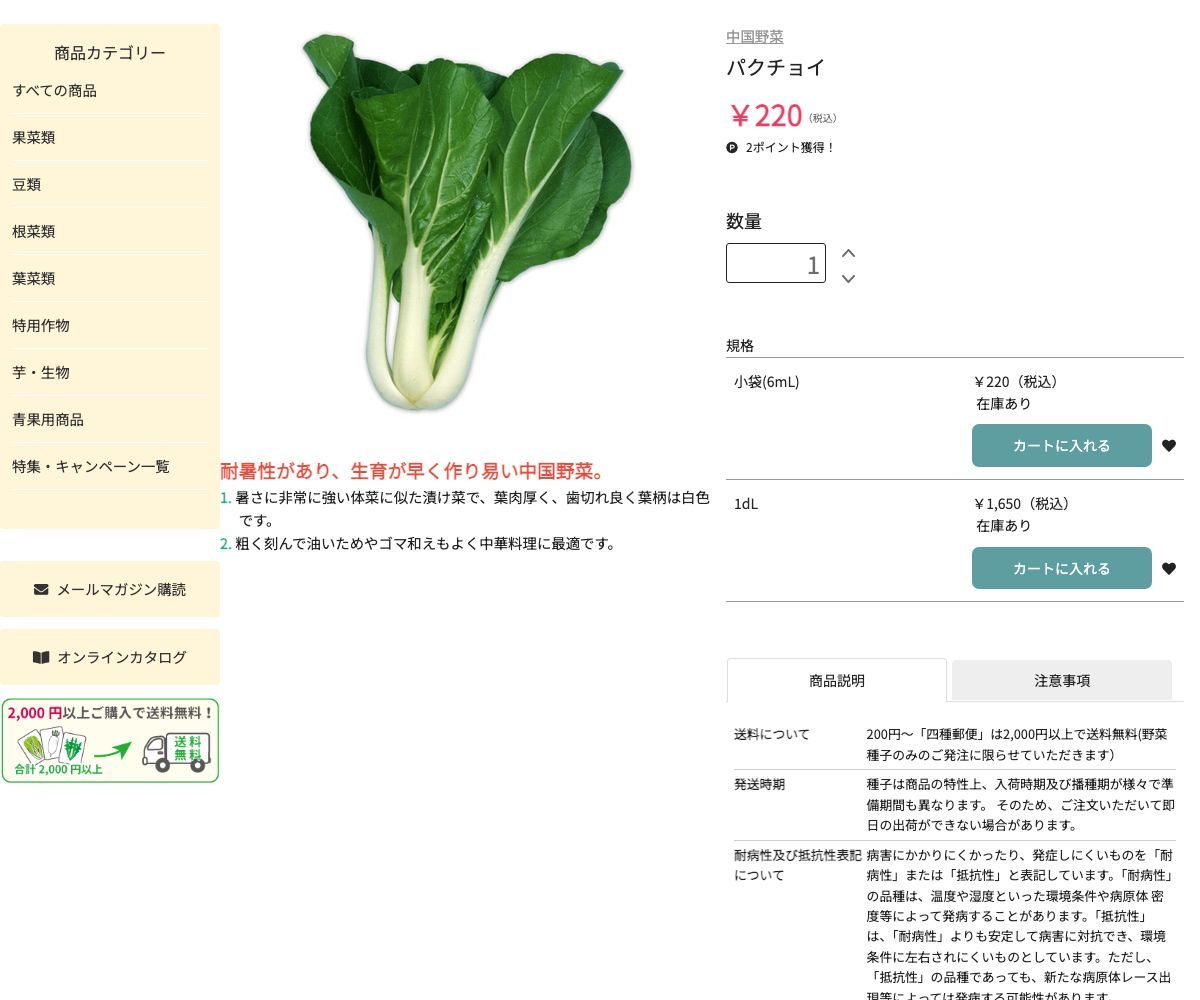Click the quantity input field
The width and height of the screenshot is (1200, 1000).
(x=775, y=264)
